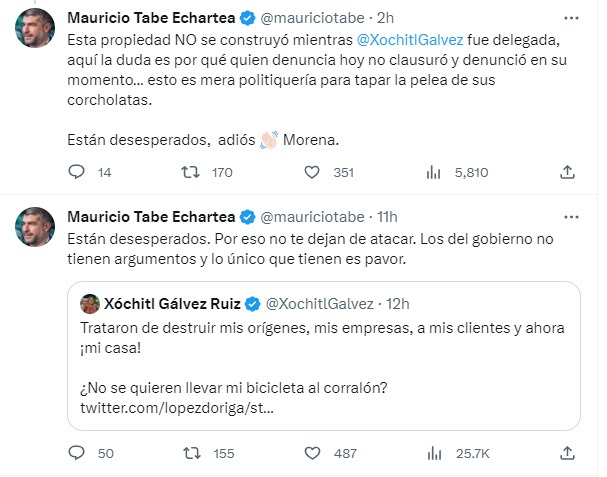Screen dimensions: 607x477
Task: Open Mauricio Tabe Echartea's profile from first tweet
Action: [150, 17]
